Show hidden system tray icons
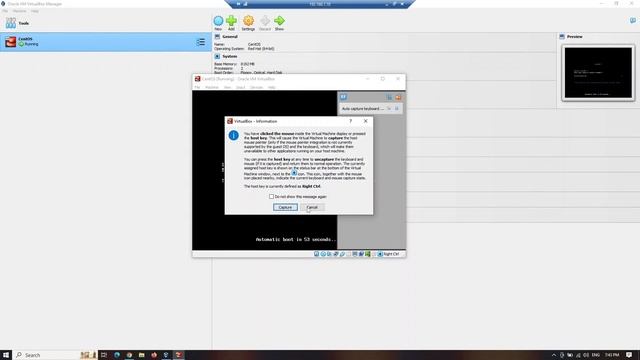640x360 pixels. [554, 355]
